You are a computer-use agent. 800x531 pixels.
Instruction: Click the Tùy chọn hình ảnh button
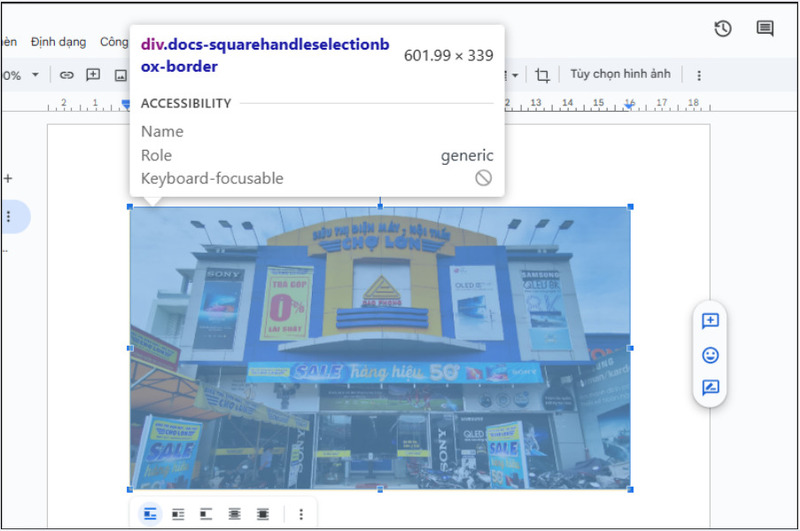tap(620, 75)
